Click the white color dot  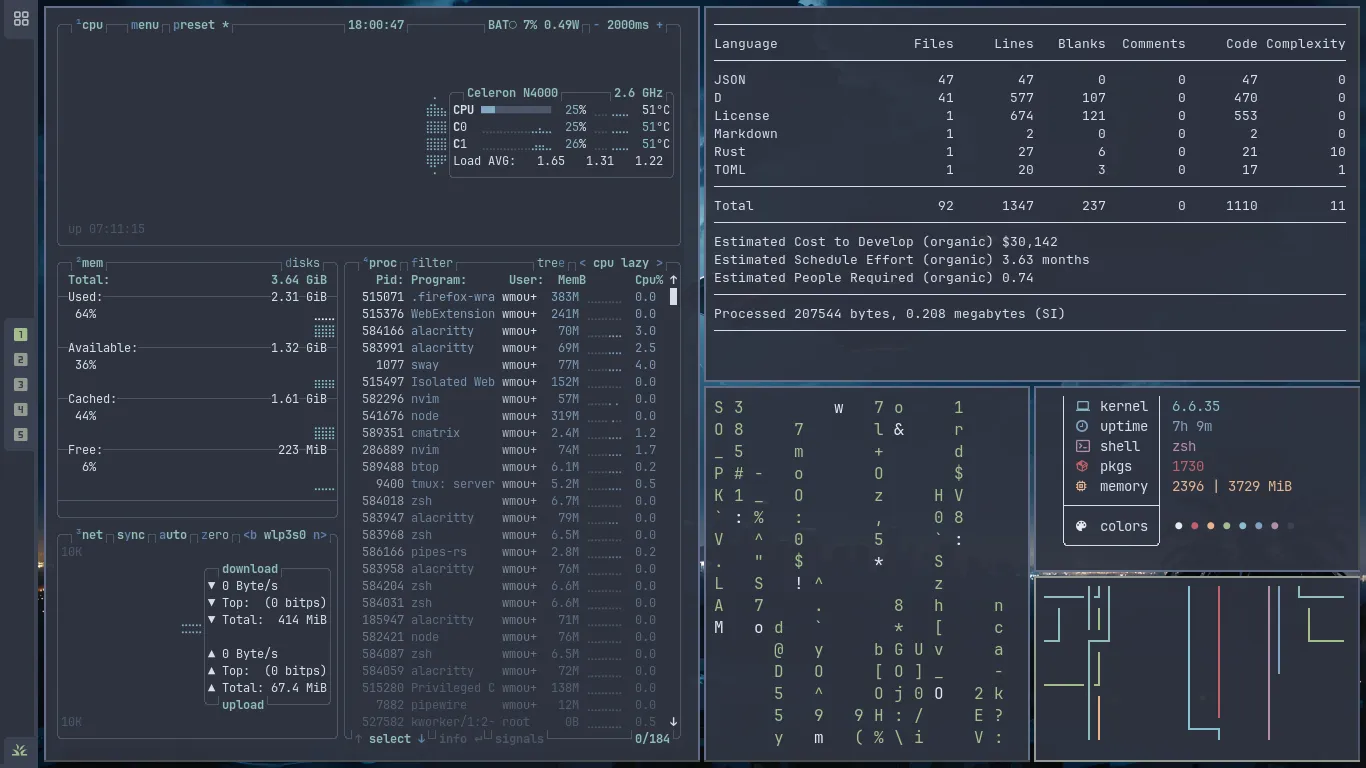point(1179,526)
